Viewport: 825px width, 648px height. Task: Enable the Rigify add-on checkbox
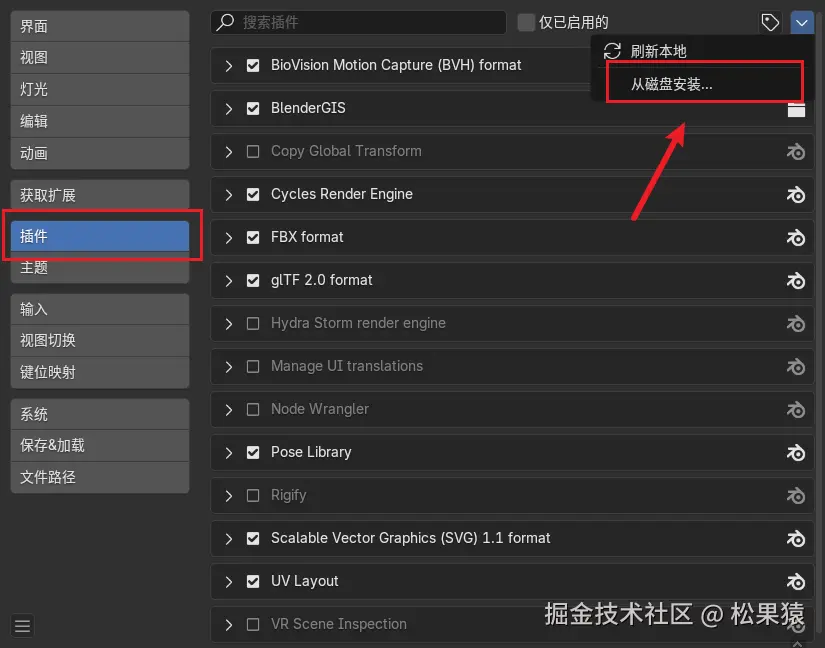click(253, 495)
